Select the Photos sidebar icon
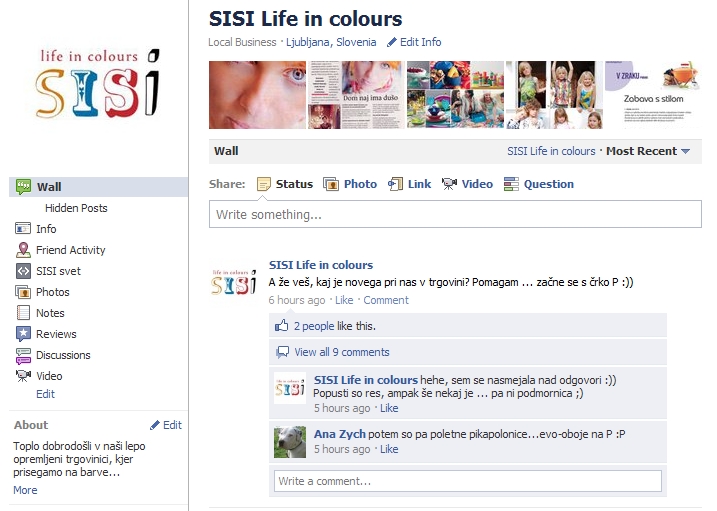The image size is (717, 511). 23,292
